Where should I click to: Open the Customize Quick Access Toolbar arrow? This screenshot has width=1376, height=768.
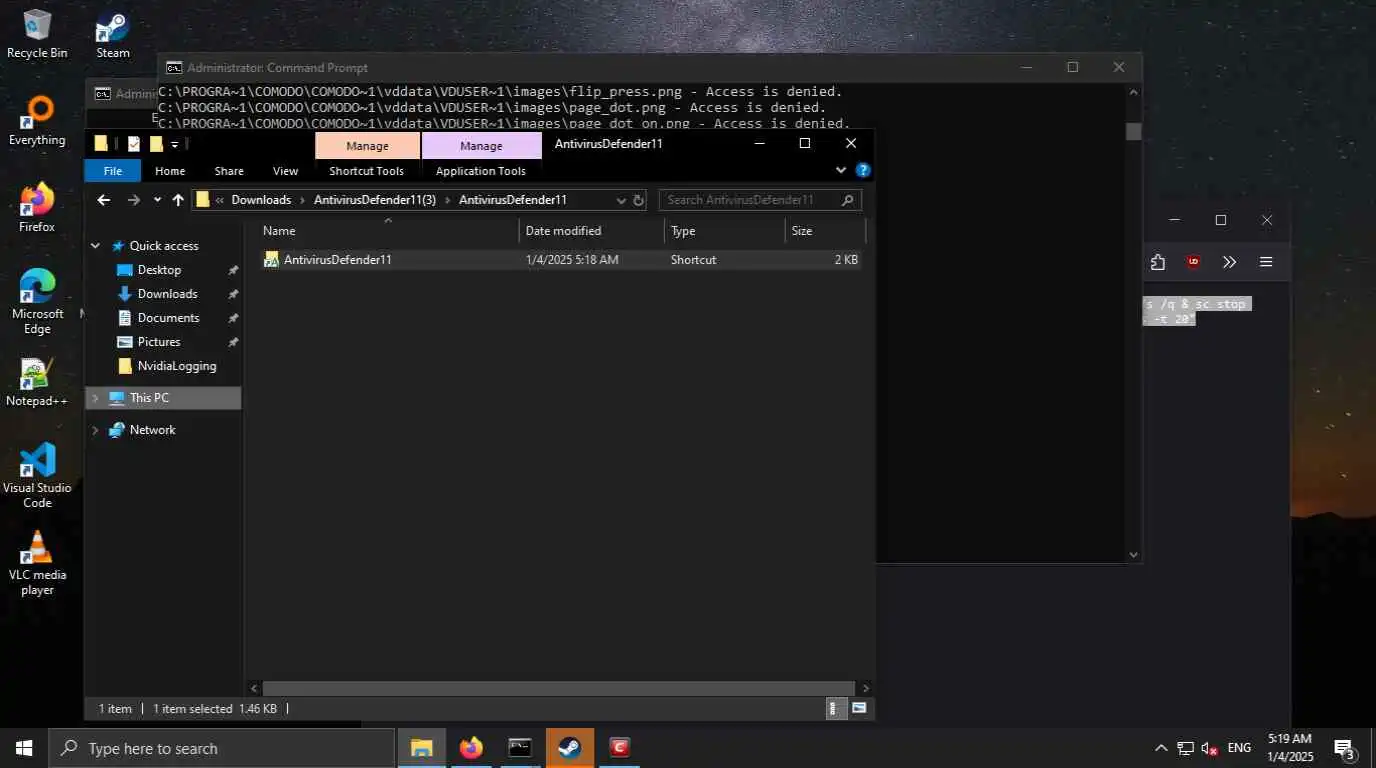[174, 144]
